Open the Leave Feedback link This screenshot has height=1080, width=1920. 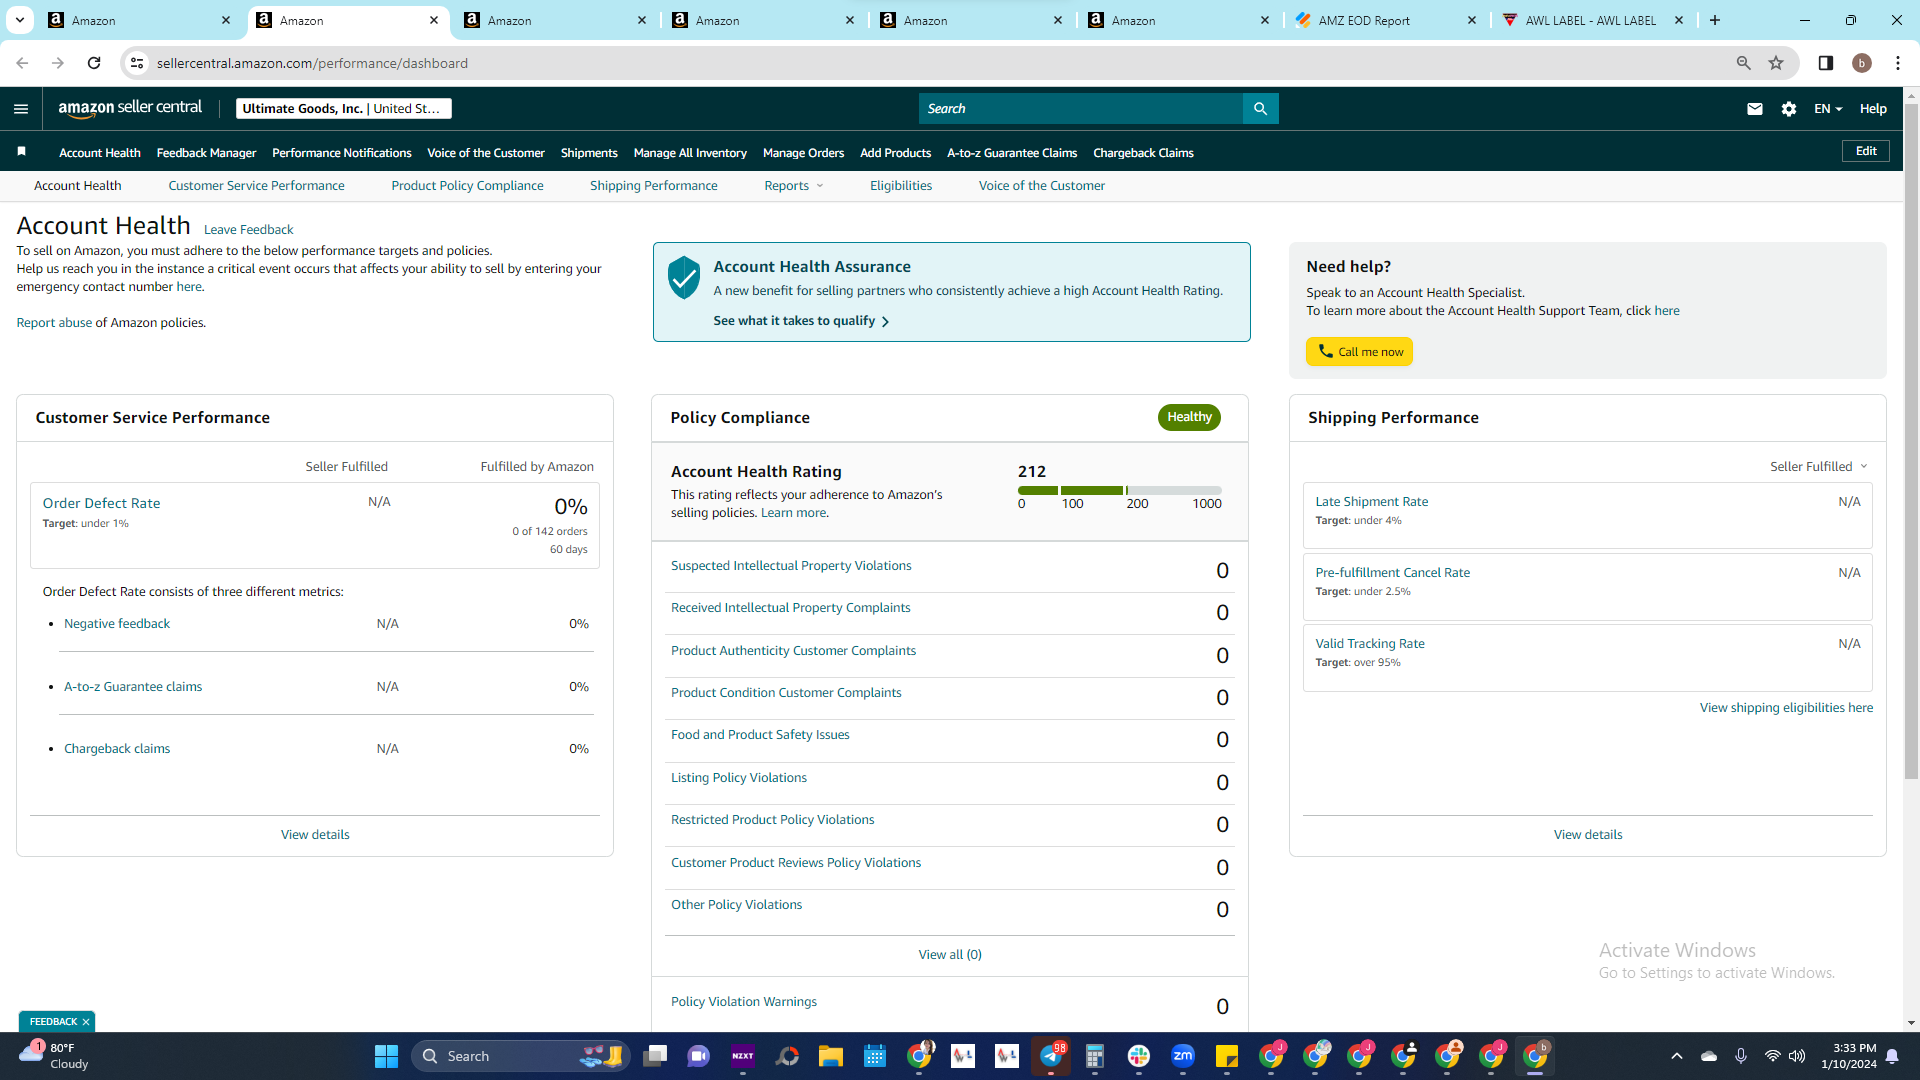pyautogui.click(x=248, y=230)
